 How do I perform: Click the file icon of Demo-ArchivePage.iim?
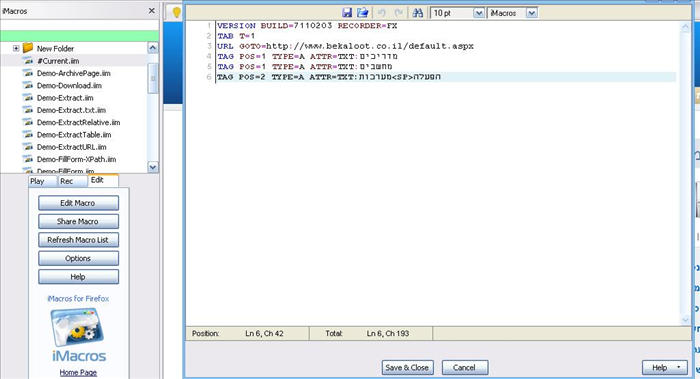pos(28,73)
